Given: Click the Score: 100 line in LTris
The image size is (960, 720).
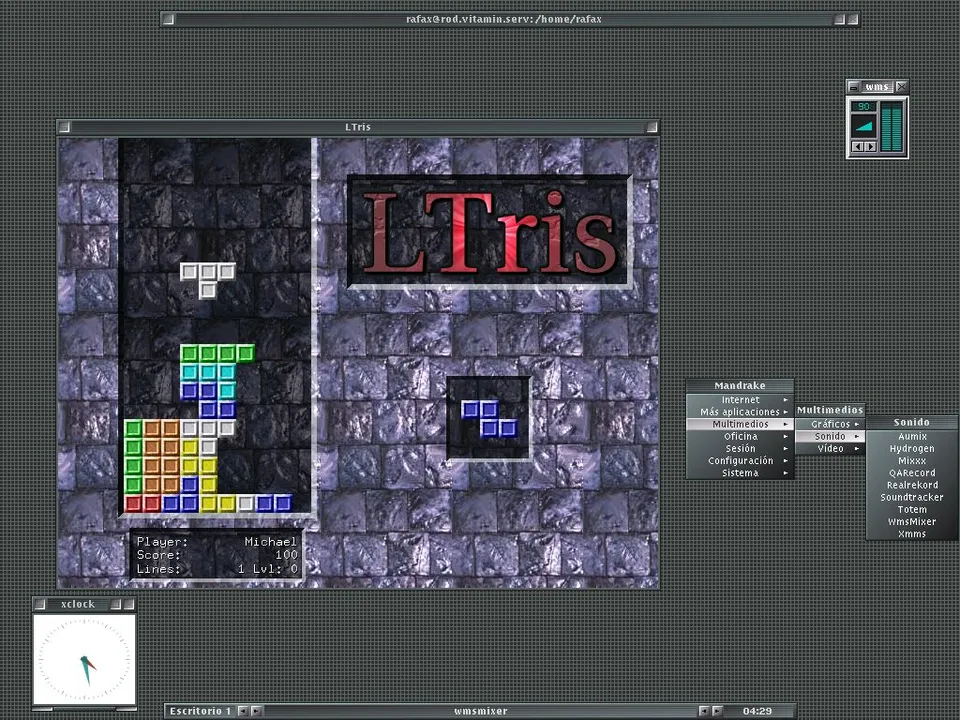Looking at the screenshot, I should tap(217, 555).
